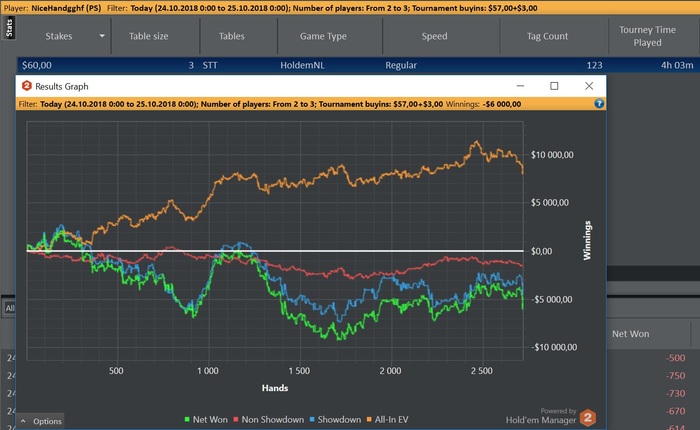Click the HoldemNL game type cell
The width and height of the screenshot is (700, 430).
click(302, 65)
